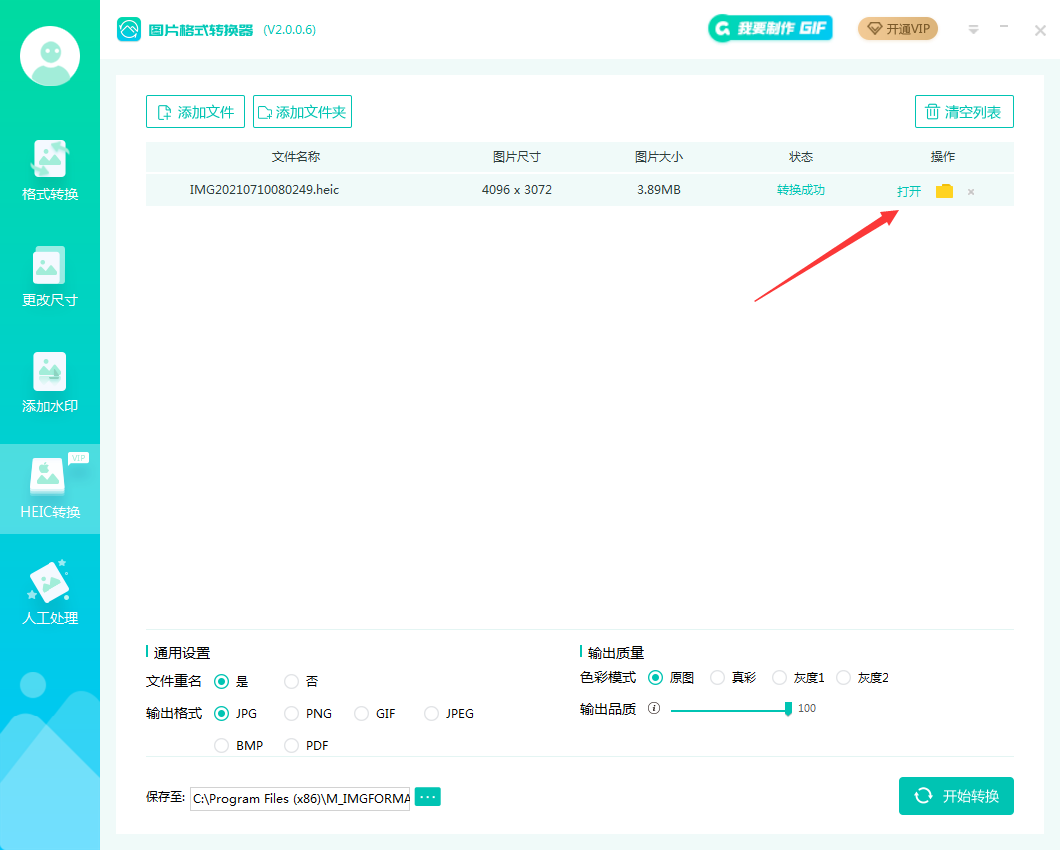Open the 人工处理 manual processing tool

point(50,594)
